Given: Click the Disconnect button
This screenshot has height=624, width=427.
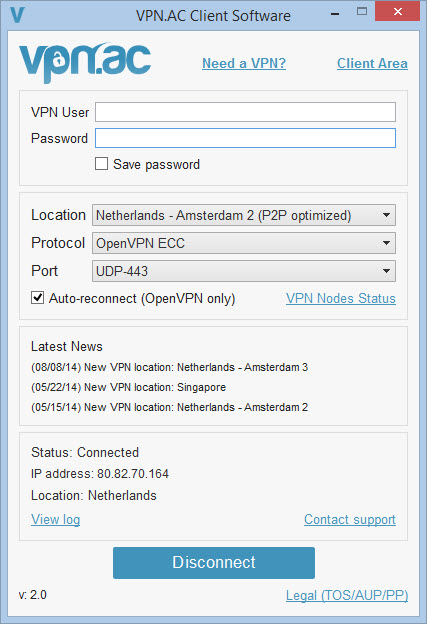Looking at the screenshot, I should click(x=214, y=563).
